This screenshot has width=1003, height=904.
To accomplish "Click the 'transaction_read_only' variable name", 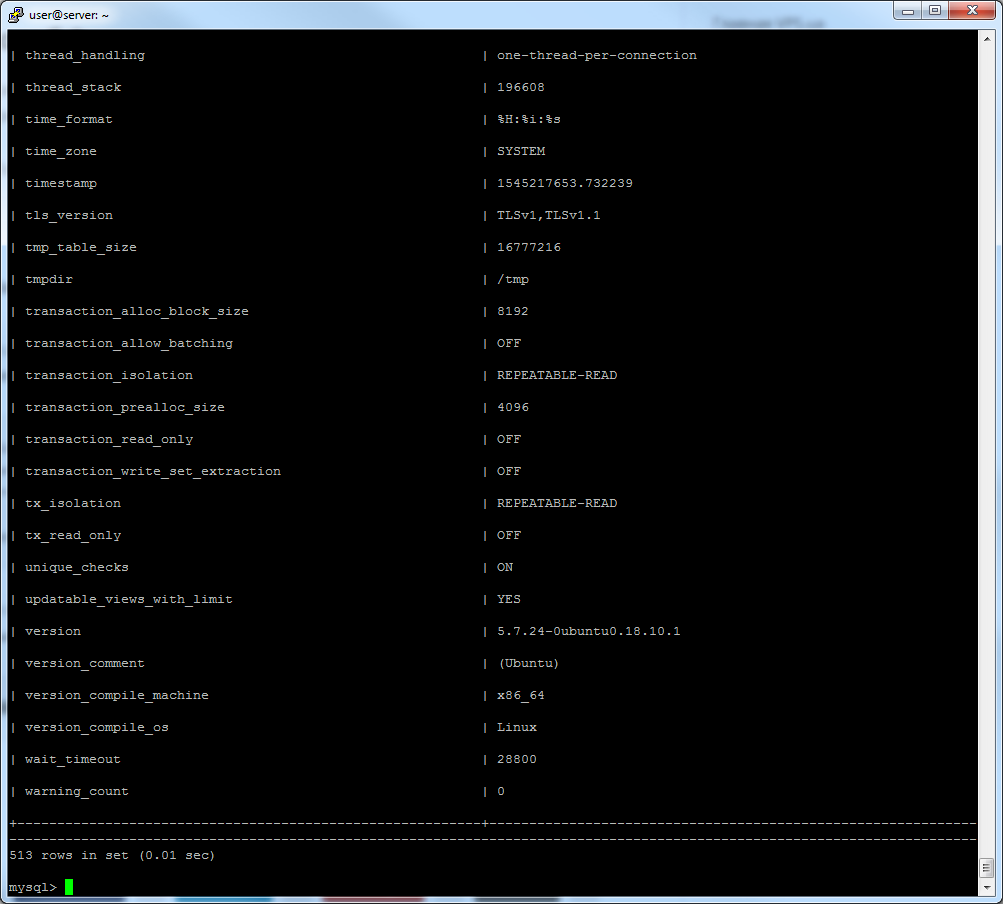I will [109, 440].
